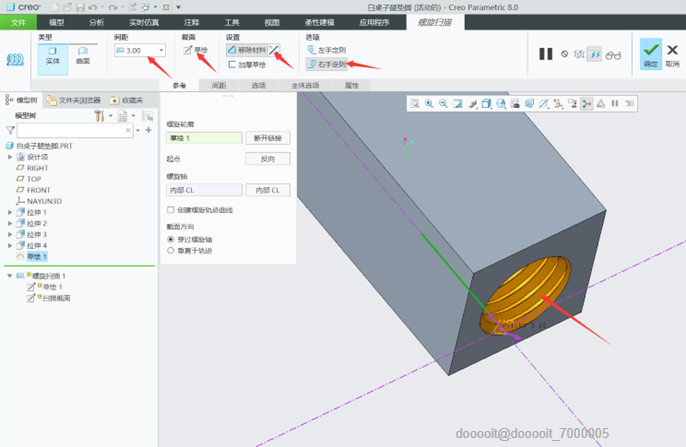Switch to the 分析 ribbon tab
Viewport: 686px width, 447px height.
coord(97,22)
